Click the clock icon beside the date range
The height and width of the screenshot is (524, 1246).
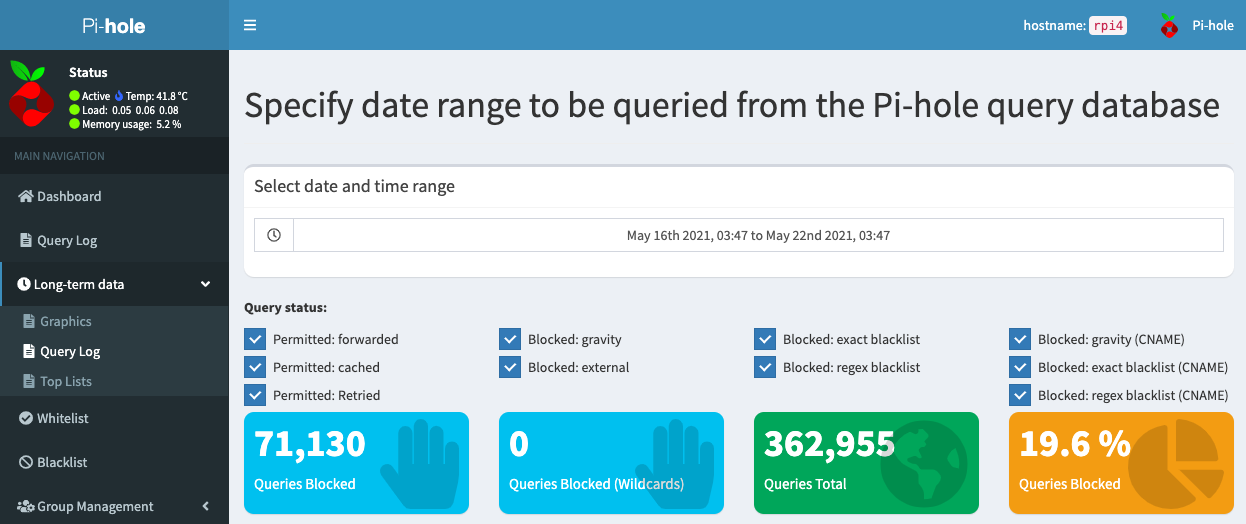click(274, 235)
